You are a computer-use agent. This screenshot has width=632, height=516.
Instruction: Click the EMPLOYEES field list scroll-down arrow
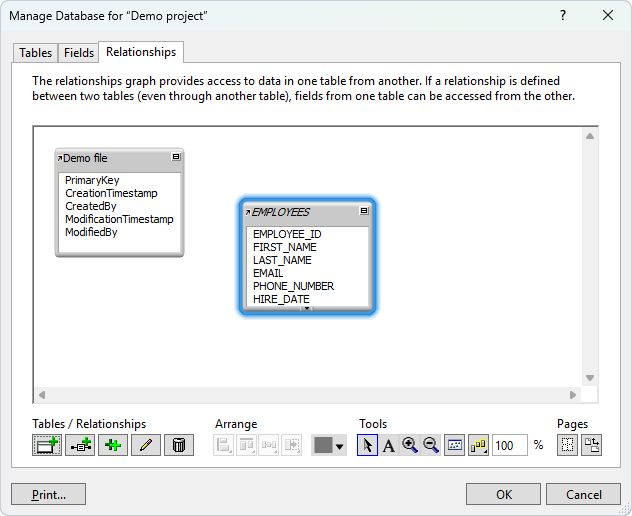[307, 308]
